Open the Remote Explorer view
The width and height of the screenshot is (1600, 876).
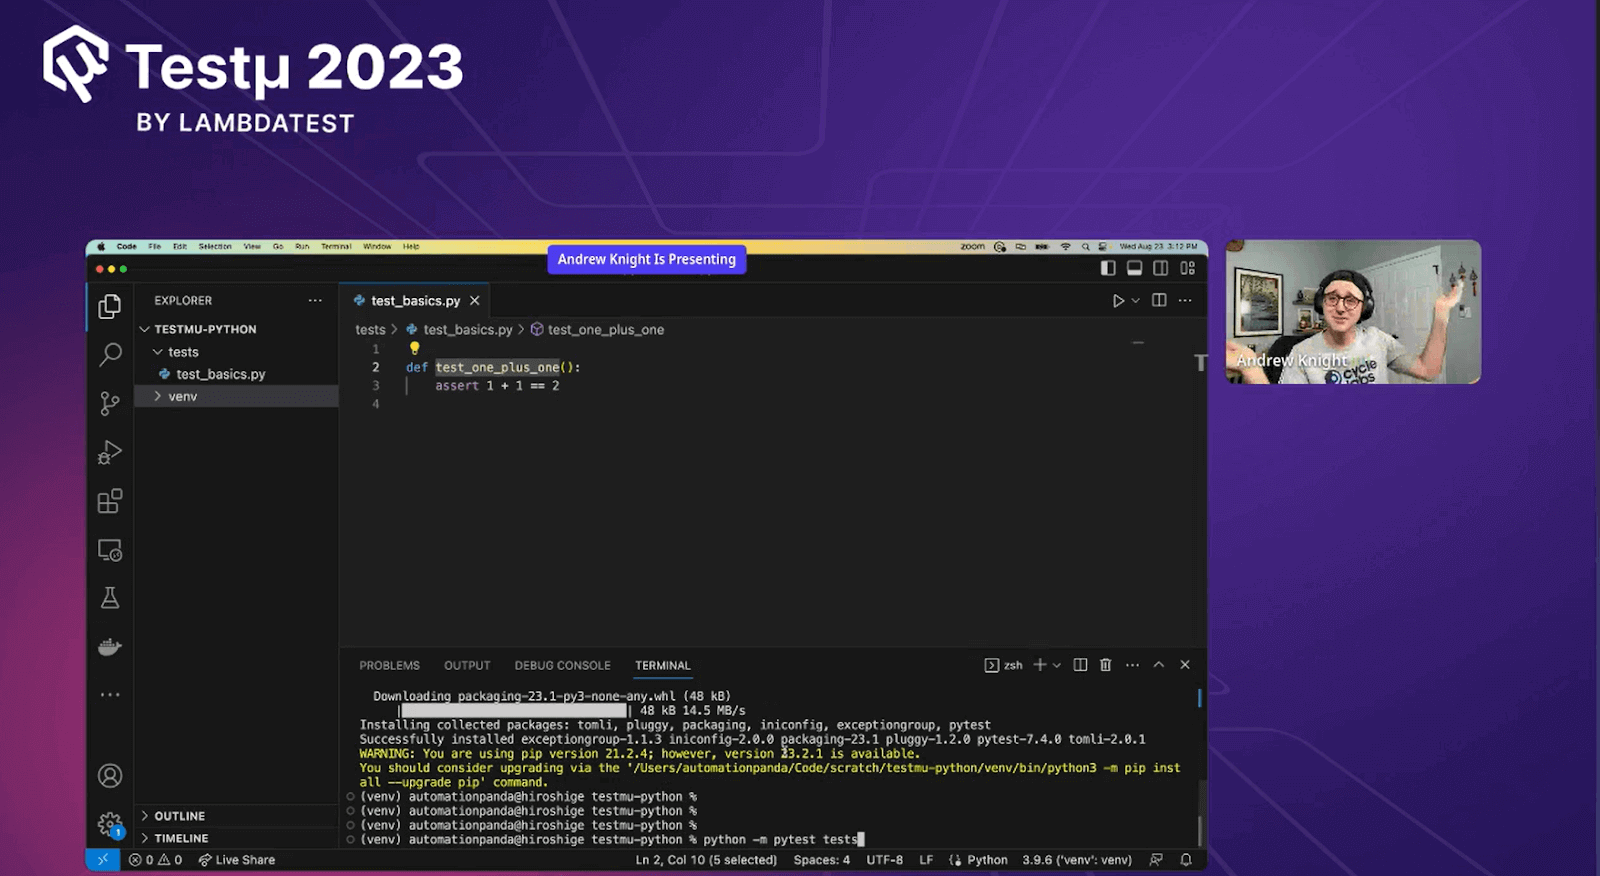click(x=110, y=550)
